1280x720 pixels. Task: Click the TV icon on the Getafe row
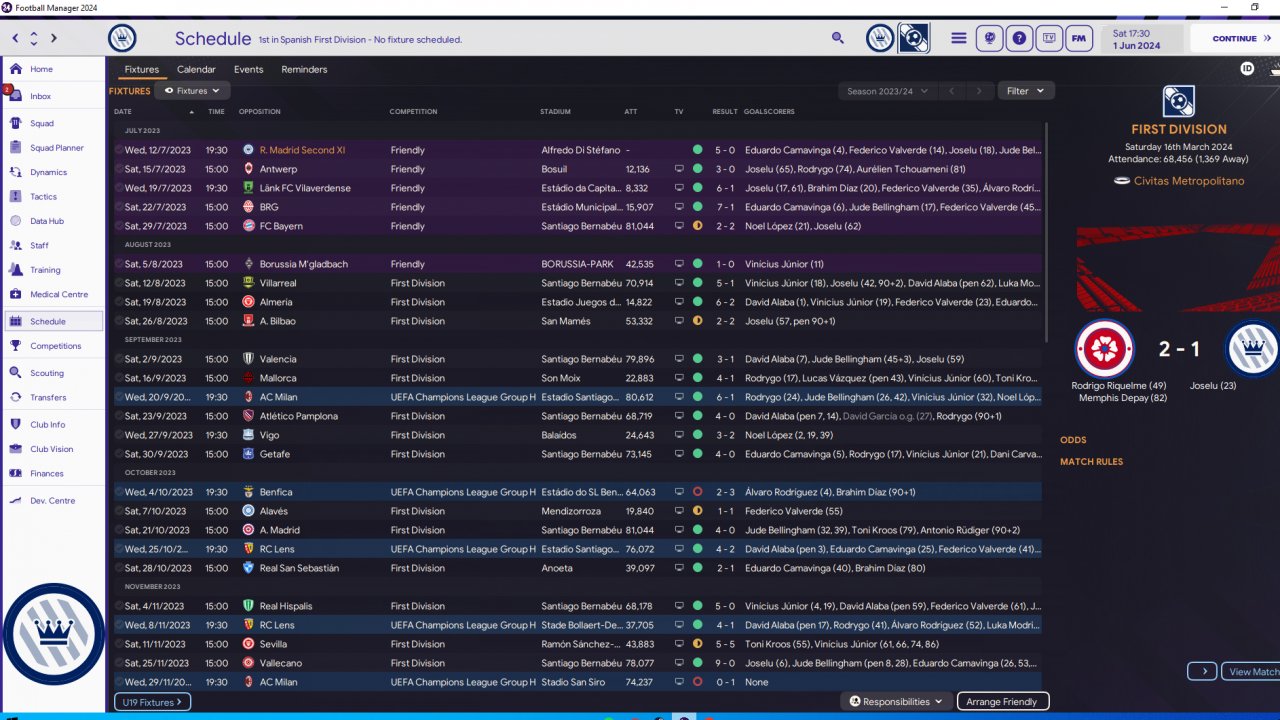pyautogui.click(x=679, y=454)
